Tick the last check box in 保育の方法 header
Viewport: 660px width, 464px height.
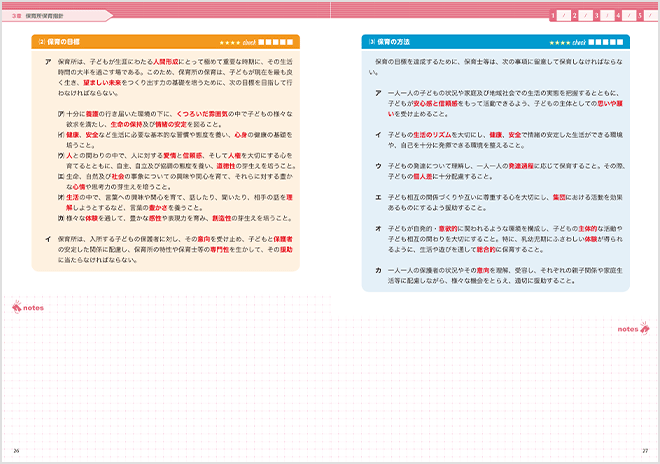tap(620, 42)
